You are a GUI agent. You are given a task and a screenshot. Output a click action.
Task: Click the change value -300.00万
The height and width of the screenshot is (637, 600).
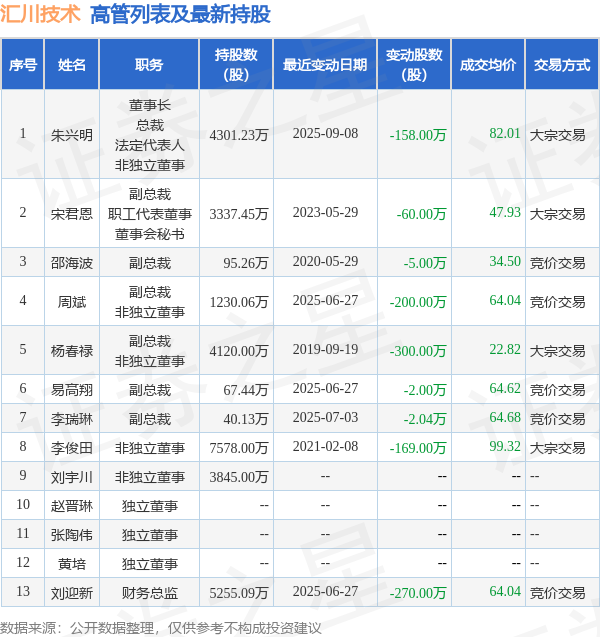418,351
